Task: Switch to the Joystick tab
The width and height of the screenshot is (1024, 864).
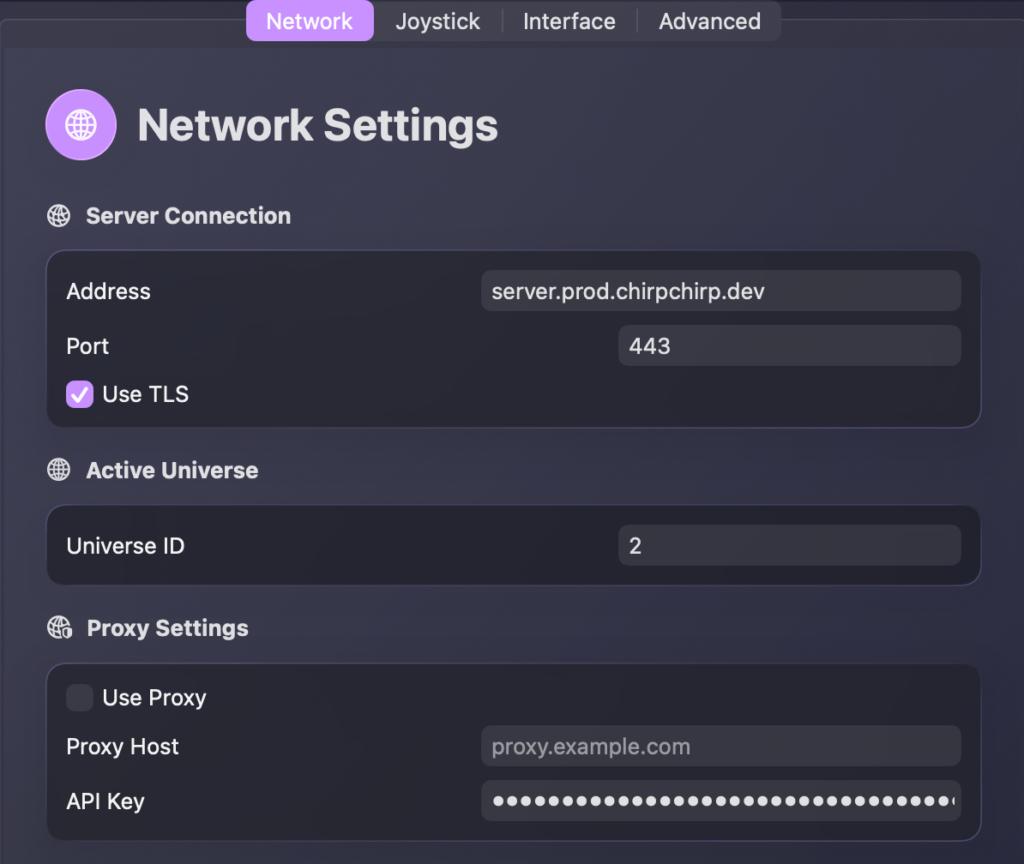Action: click(437, 21)
